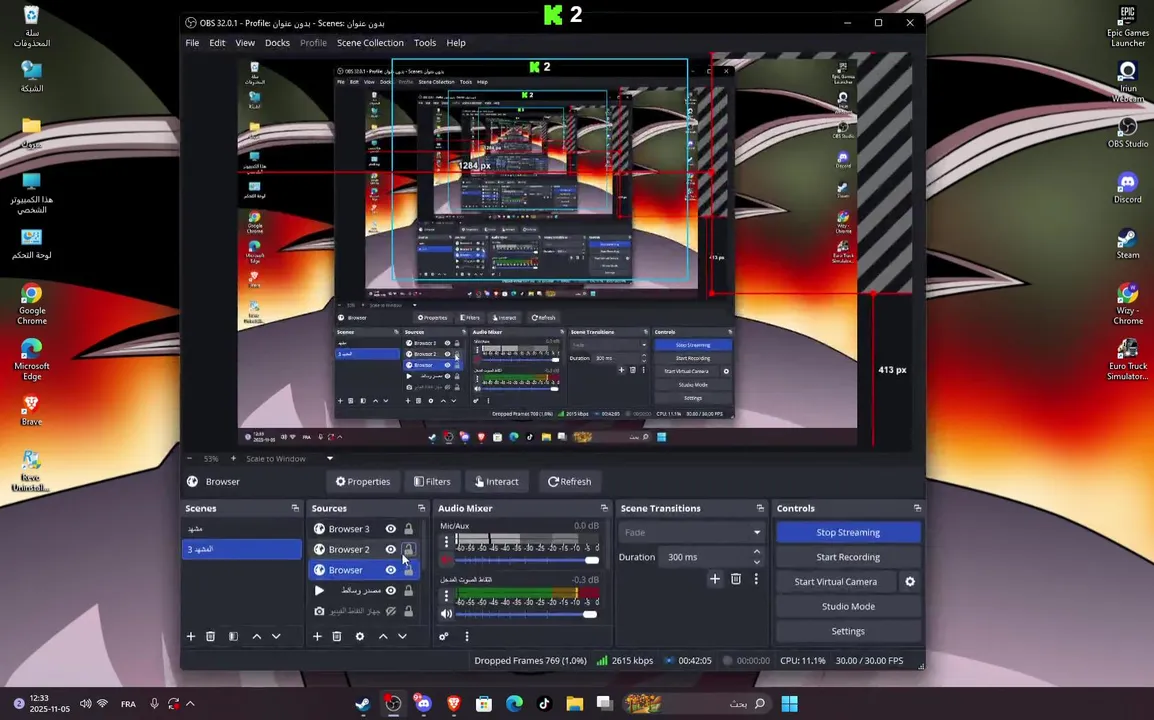Open the Scale to Window dropdown

pos(289,458)
